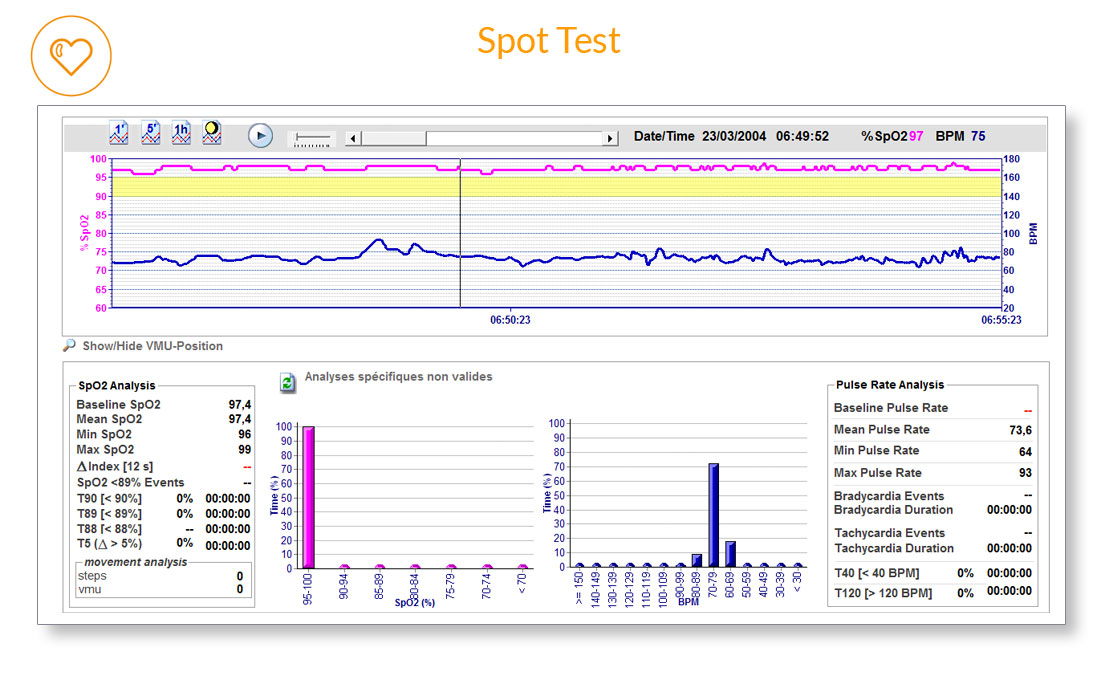Click the 'T5 (Δ > 5%)' label
The image size is (1100, 700).
pos(109,544)
